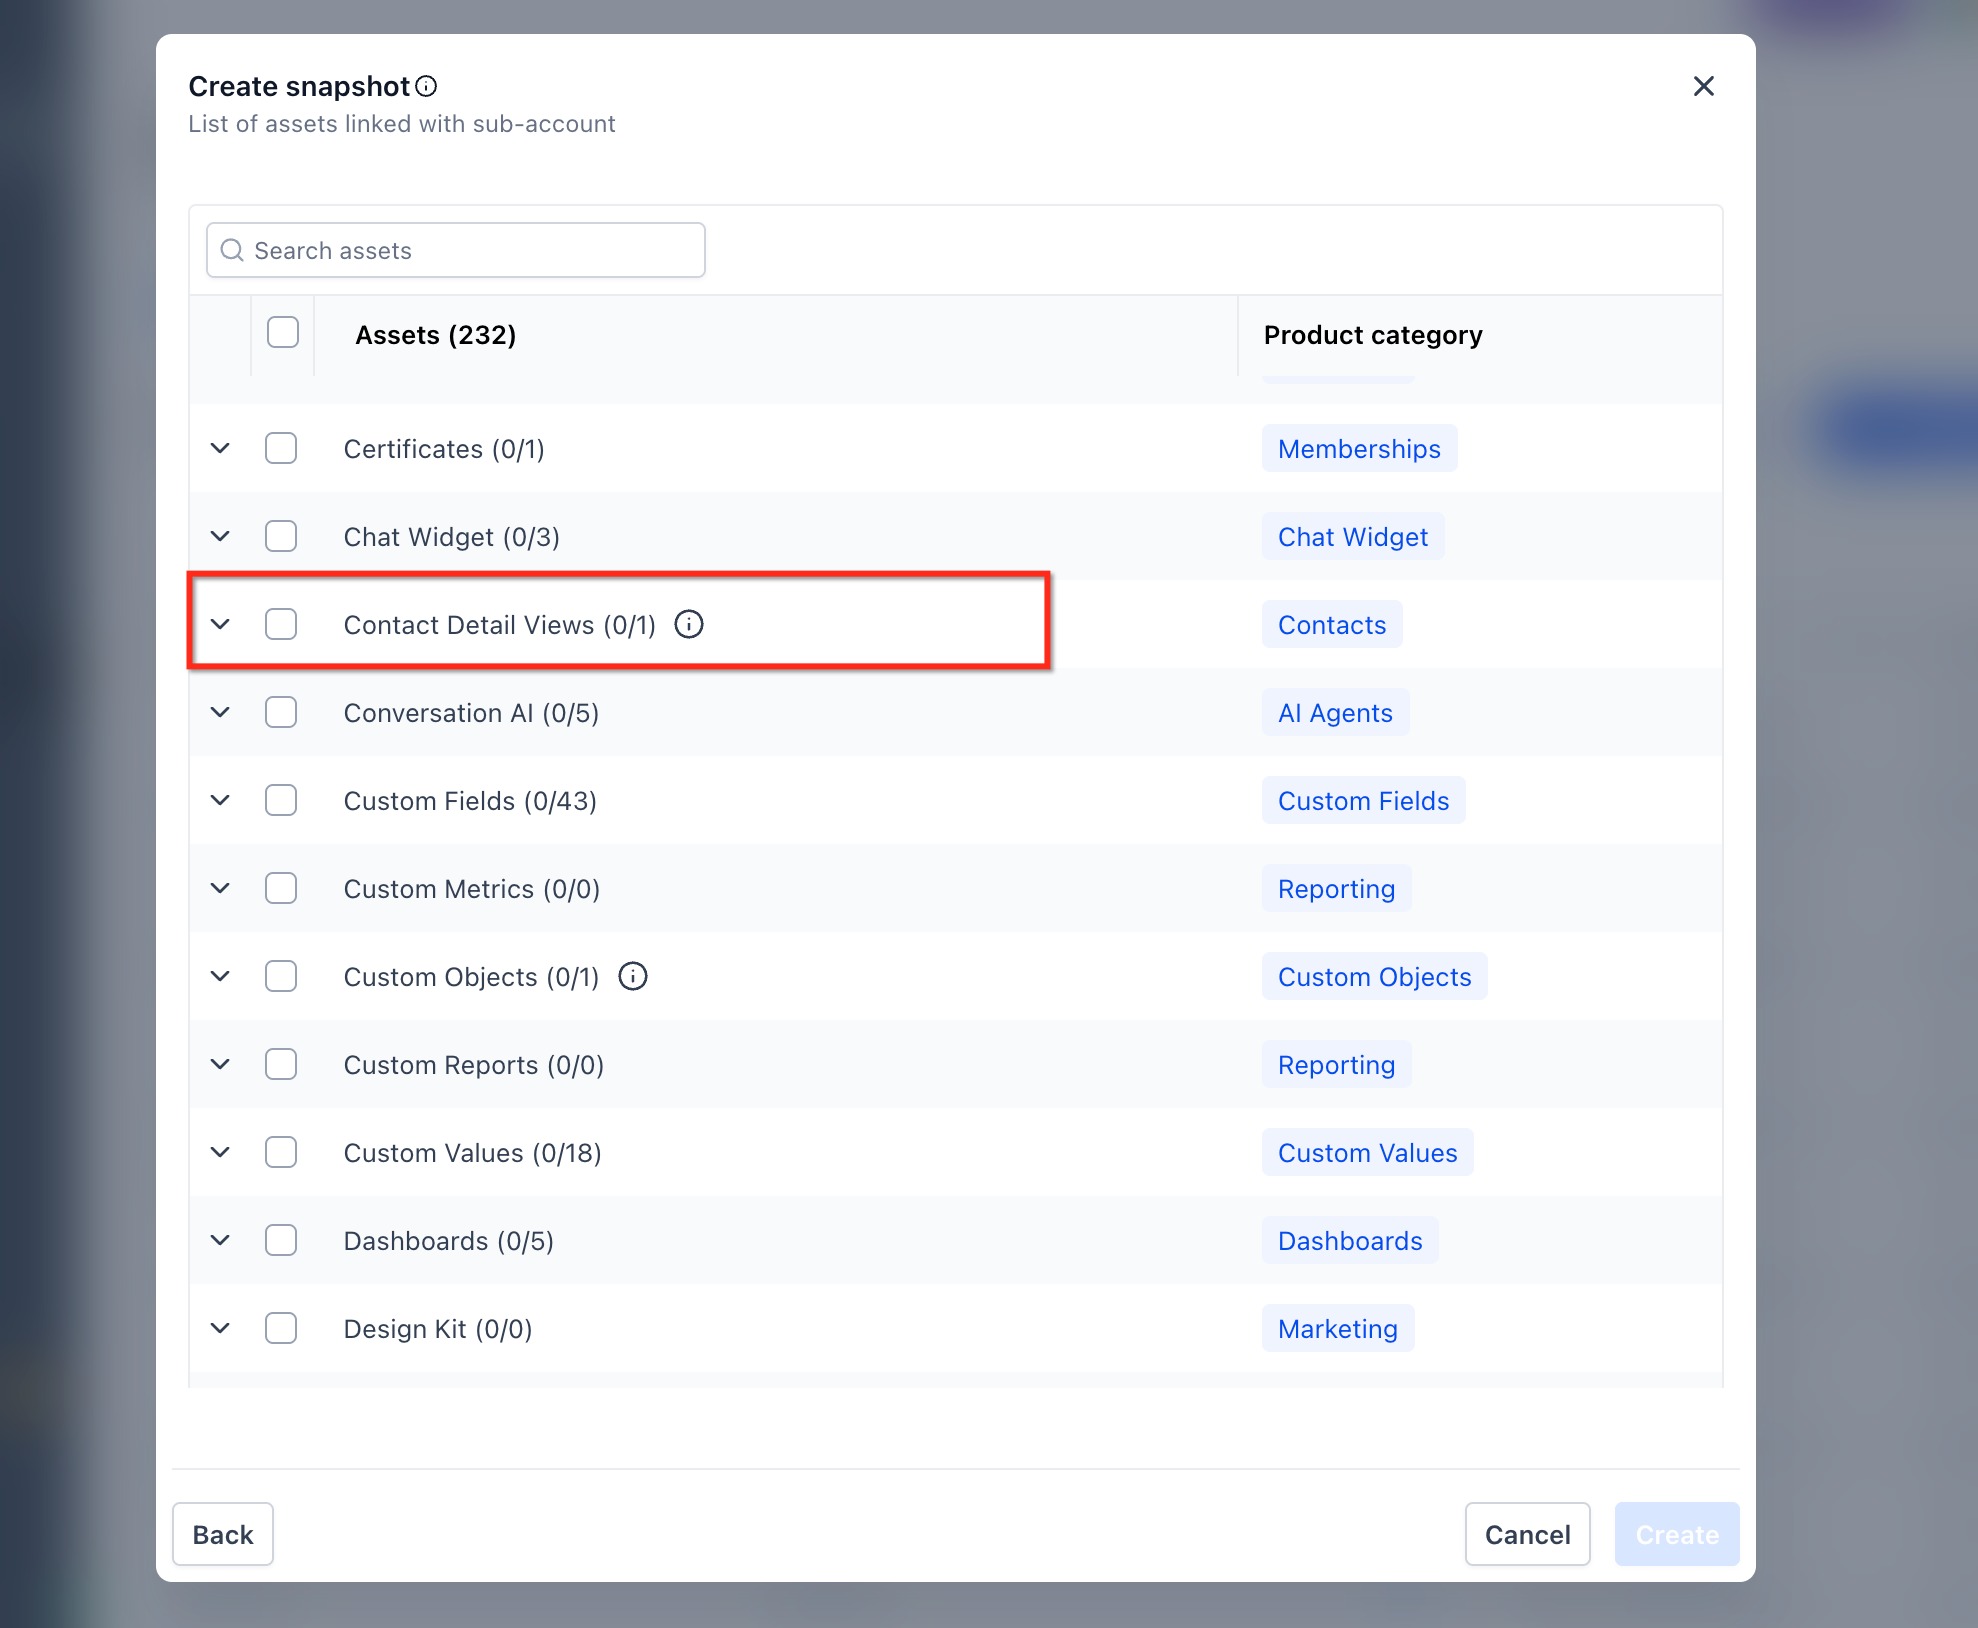Click the AI Agents category tag

[x=1335, y=712]
